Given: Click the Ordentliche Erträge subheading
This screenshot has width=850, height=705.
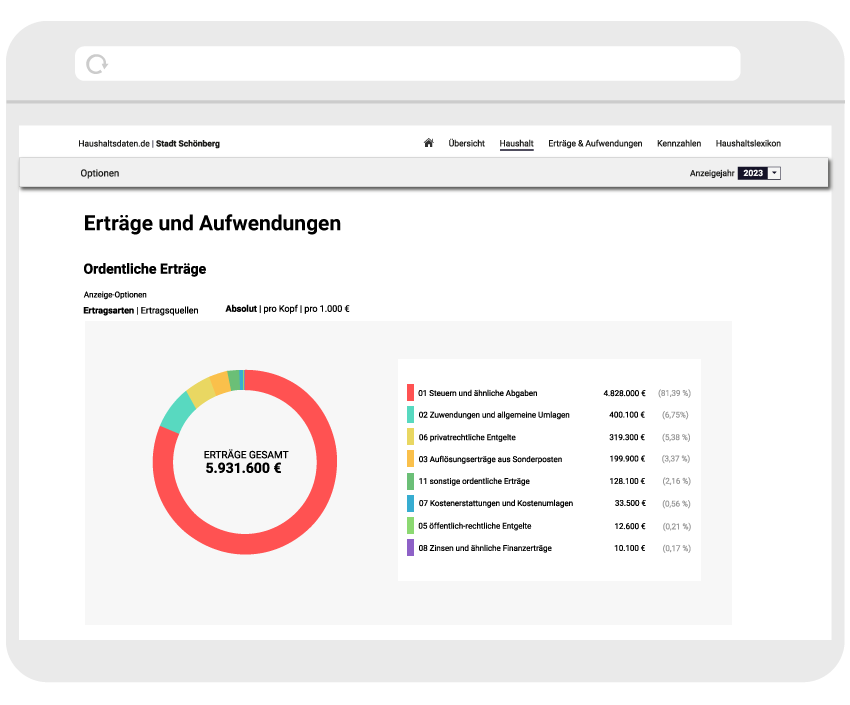Looking at the screenshot, I should coord(145,269).
